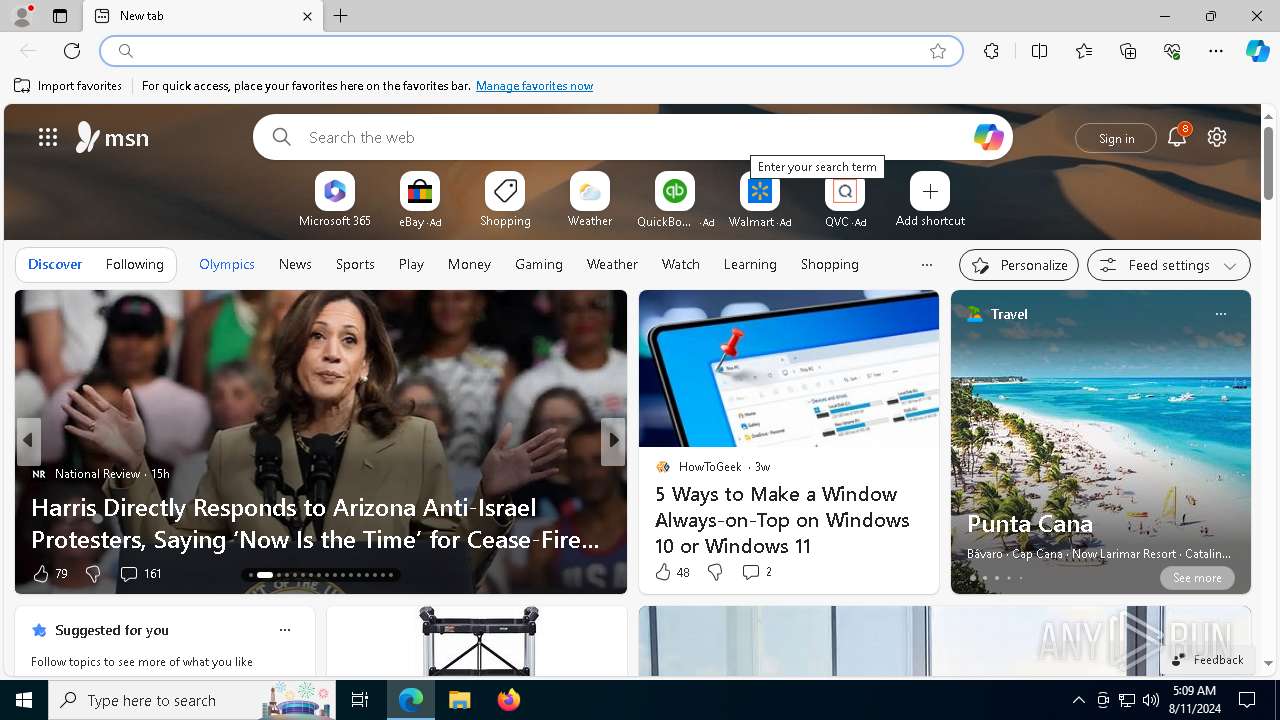Switch to Following feed
1280x720 pixels.
point(134,264)
